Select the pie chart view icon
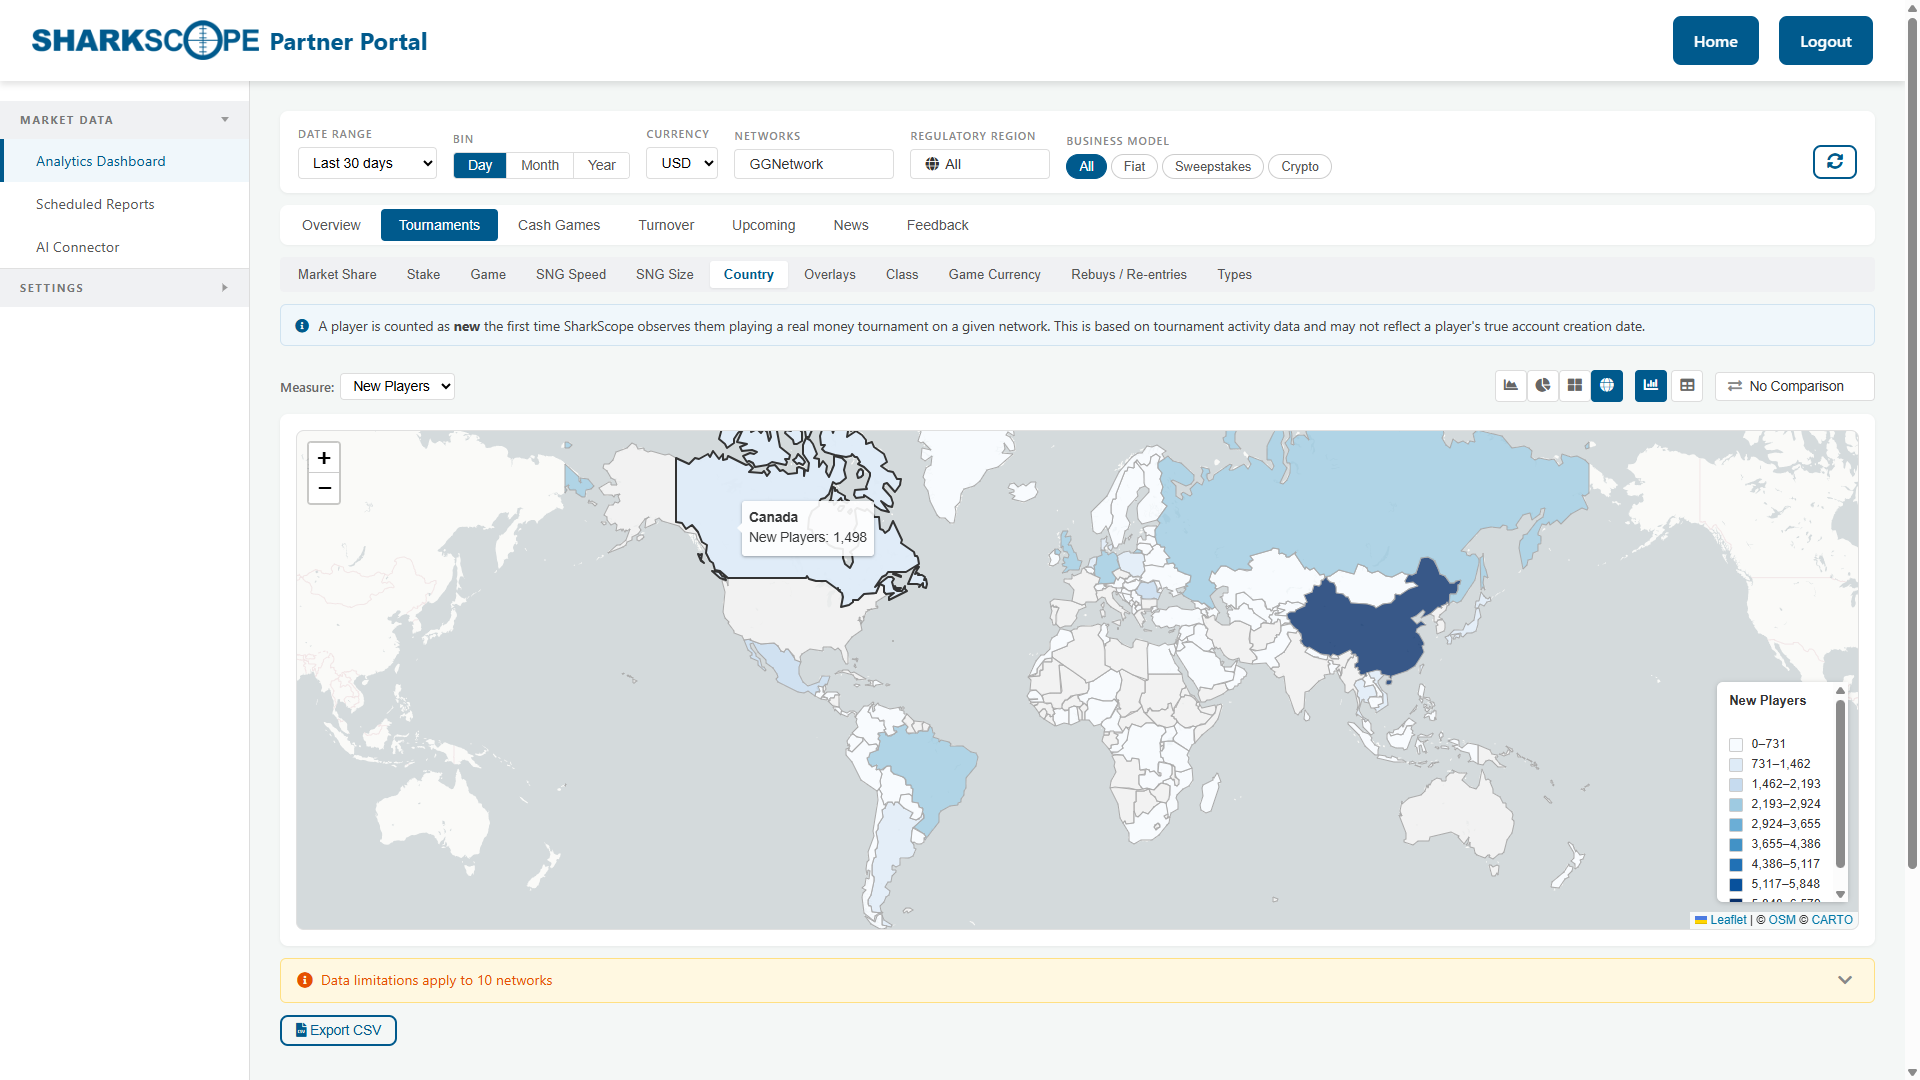1920x1080 pixels. 1543,386
